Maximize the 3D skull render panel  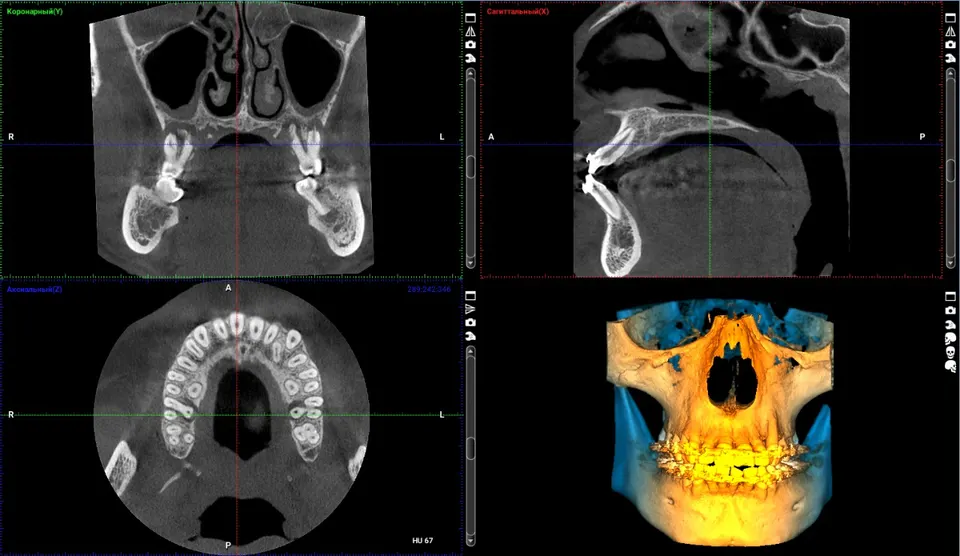950,296
